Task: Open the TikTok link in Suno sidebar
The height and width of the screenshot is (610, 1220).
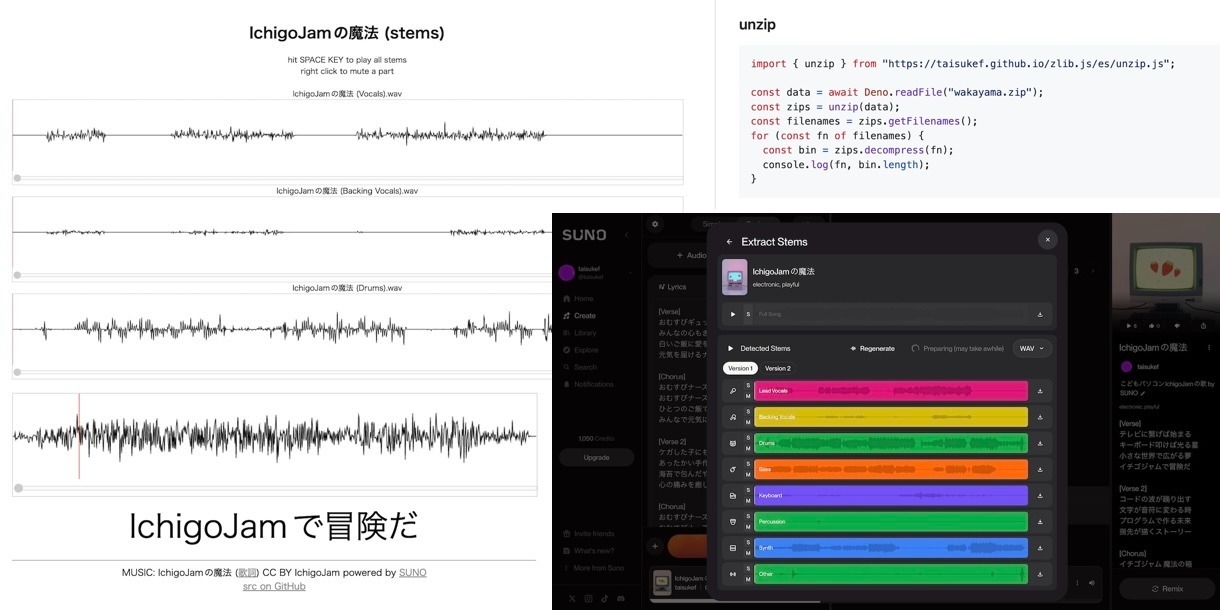Action: pos(604,598)
